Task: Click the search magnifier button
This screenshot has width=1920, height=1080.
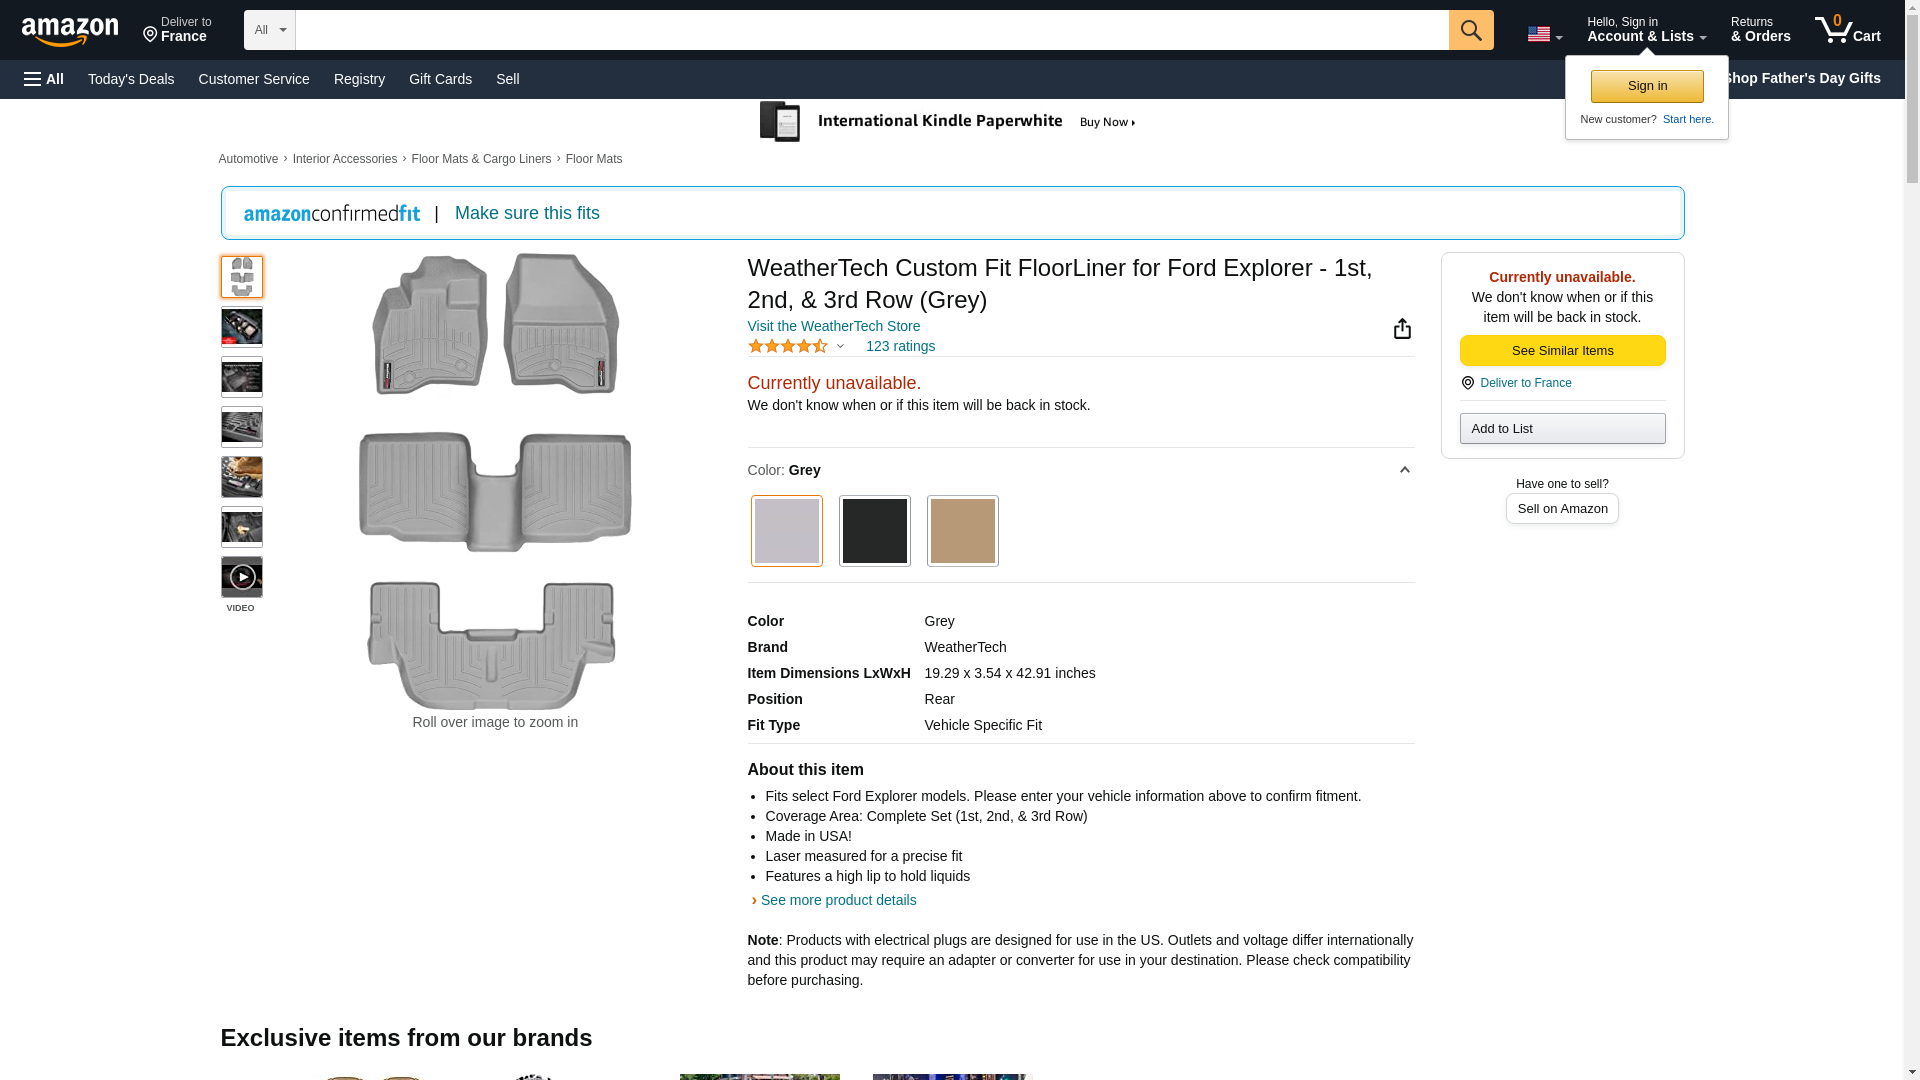Action: (x=1470, y=30)
